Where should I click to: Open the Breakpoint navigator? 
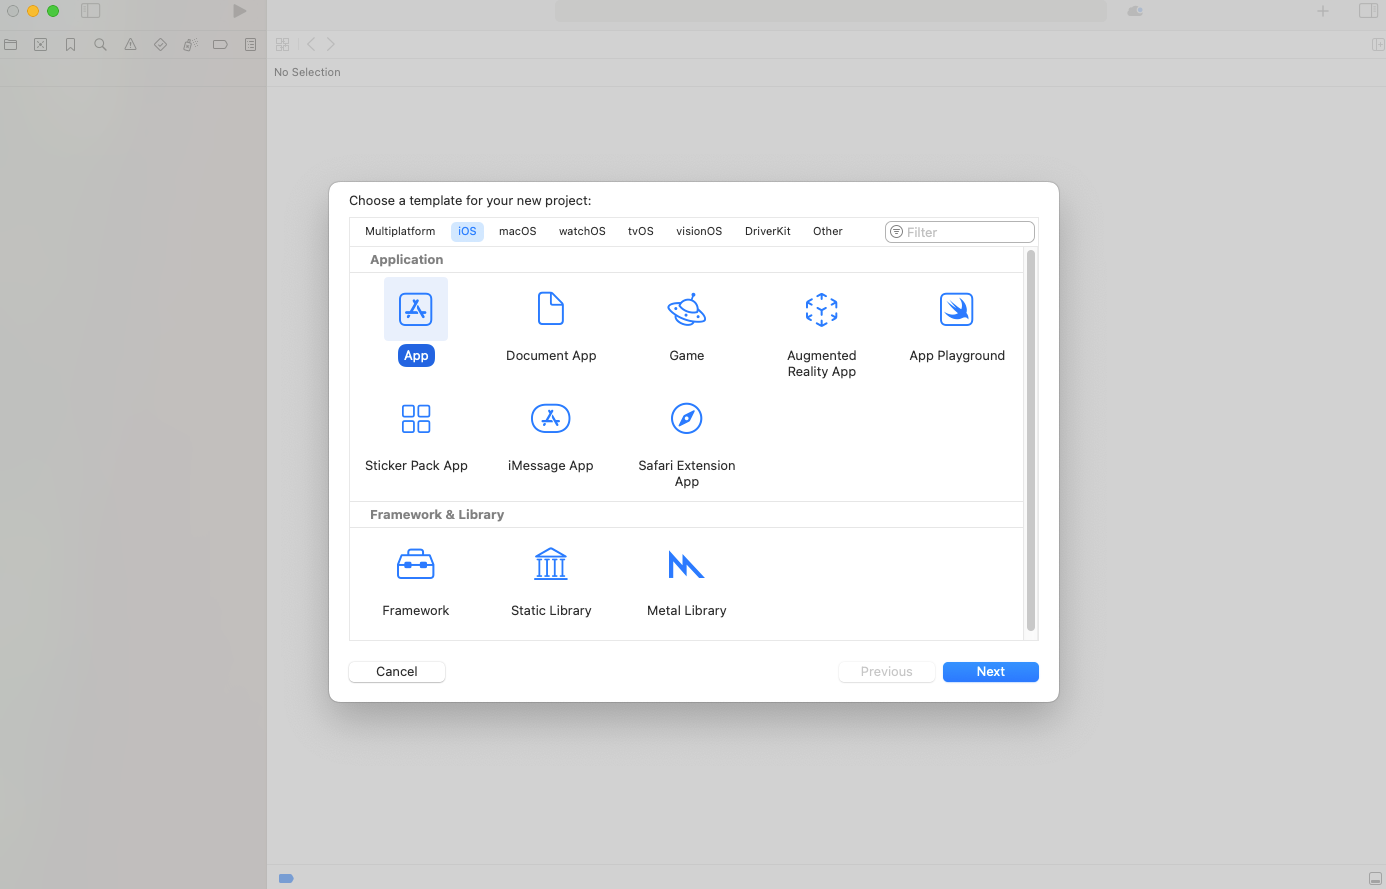click(221, 45)
